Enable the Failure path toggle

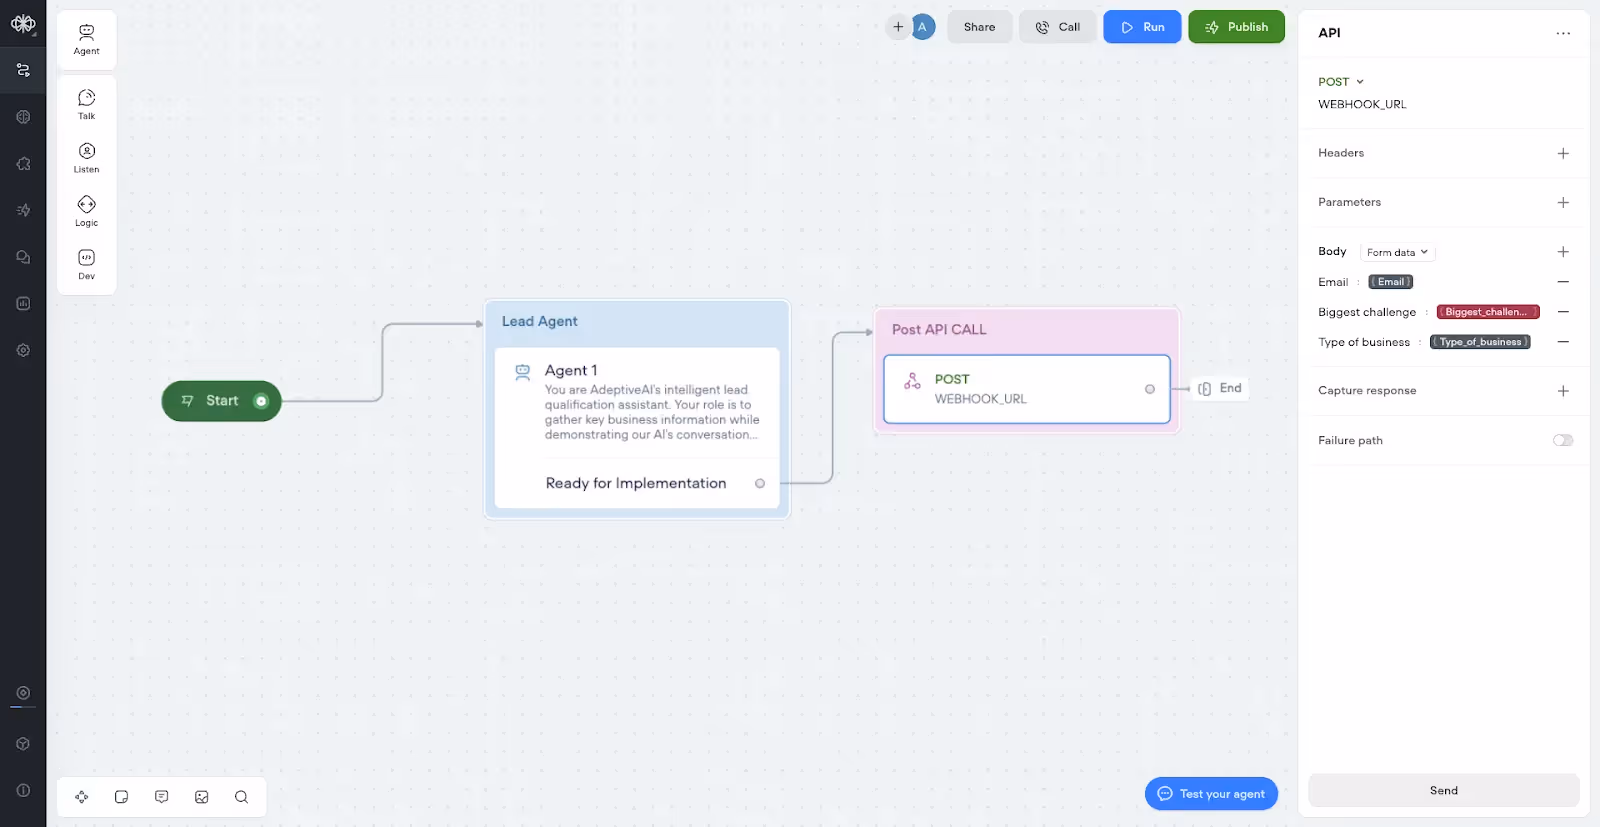pos(1563,440)
